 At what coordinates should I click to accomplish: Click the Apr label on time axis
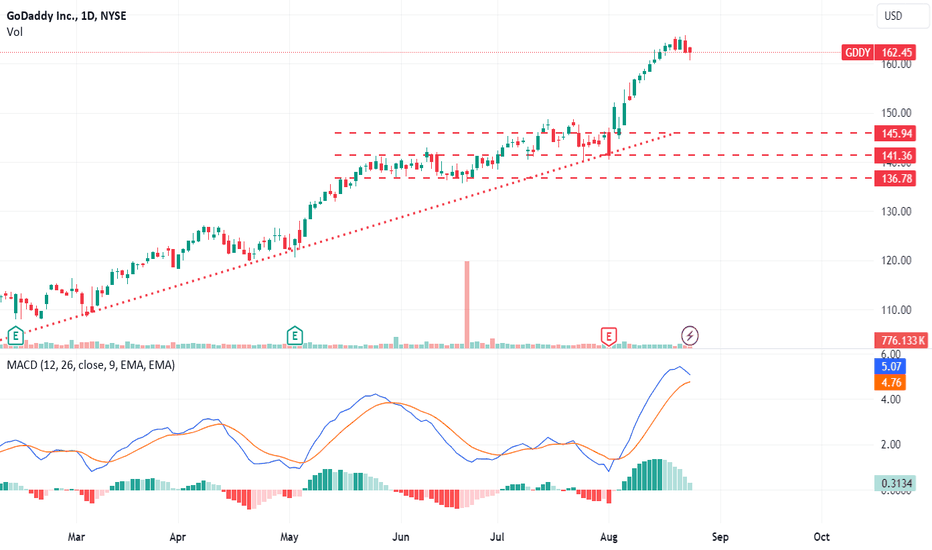[x=178, y=537]
